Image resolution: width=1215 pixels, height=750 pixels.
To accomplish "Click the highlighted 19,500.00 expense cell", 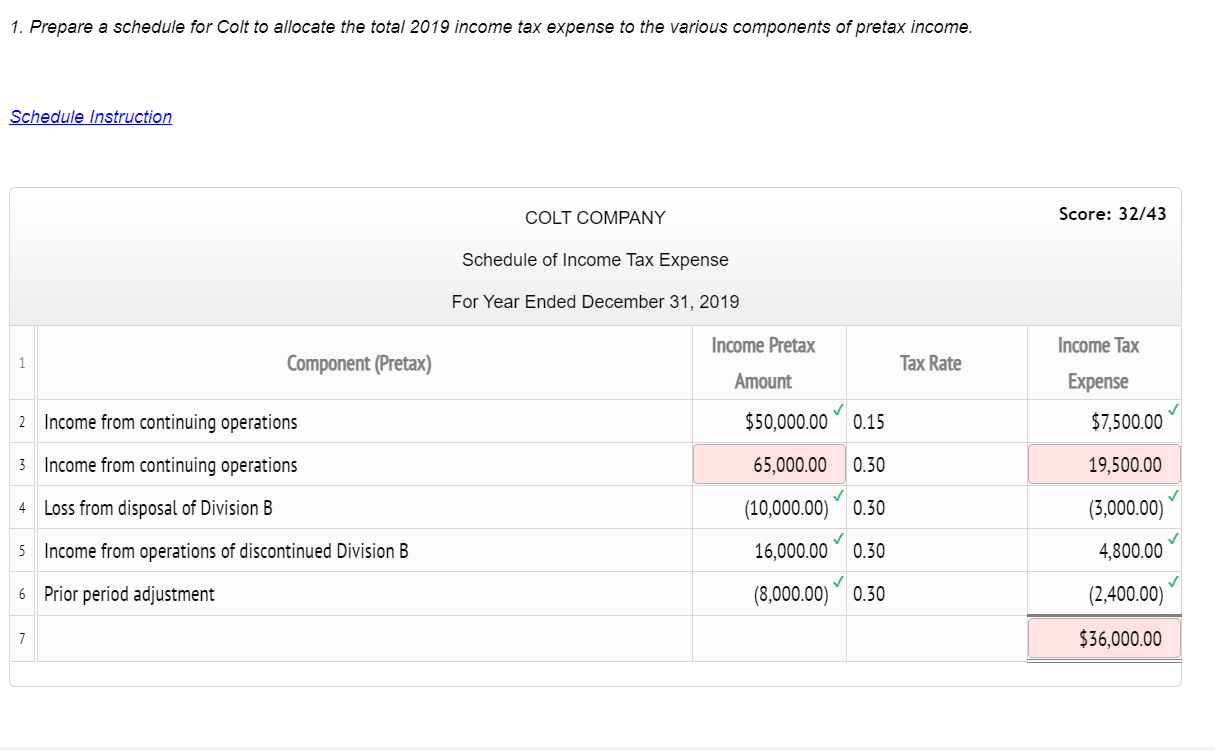I will click(1104, 464).
